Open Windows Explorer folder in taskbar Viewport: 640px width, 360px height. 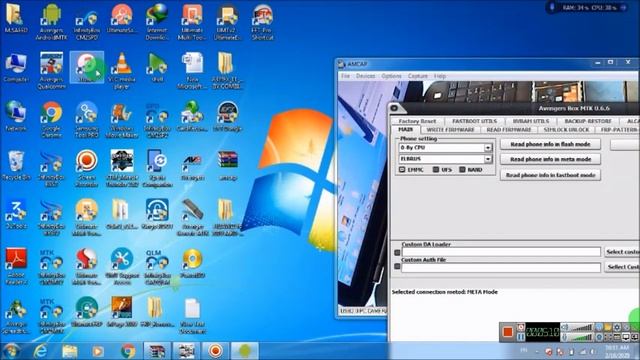tap(69, 351)
